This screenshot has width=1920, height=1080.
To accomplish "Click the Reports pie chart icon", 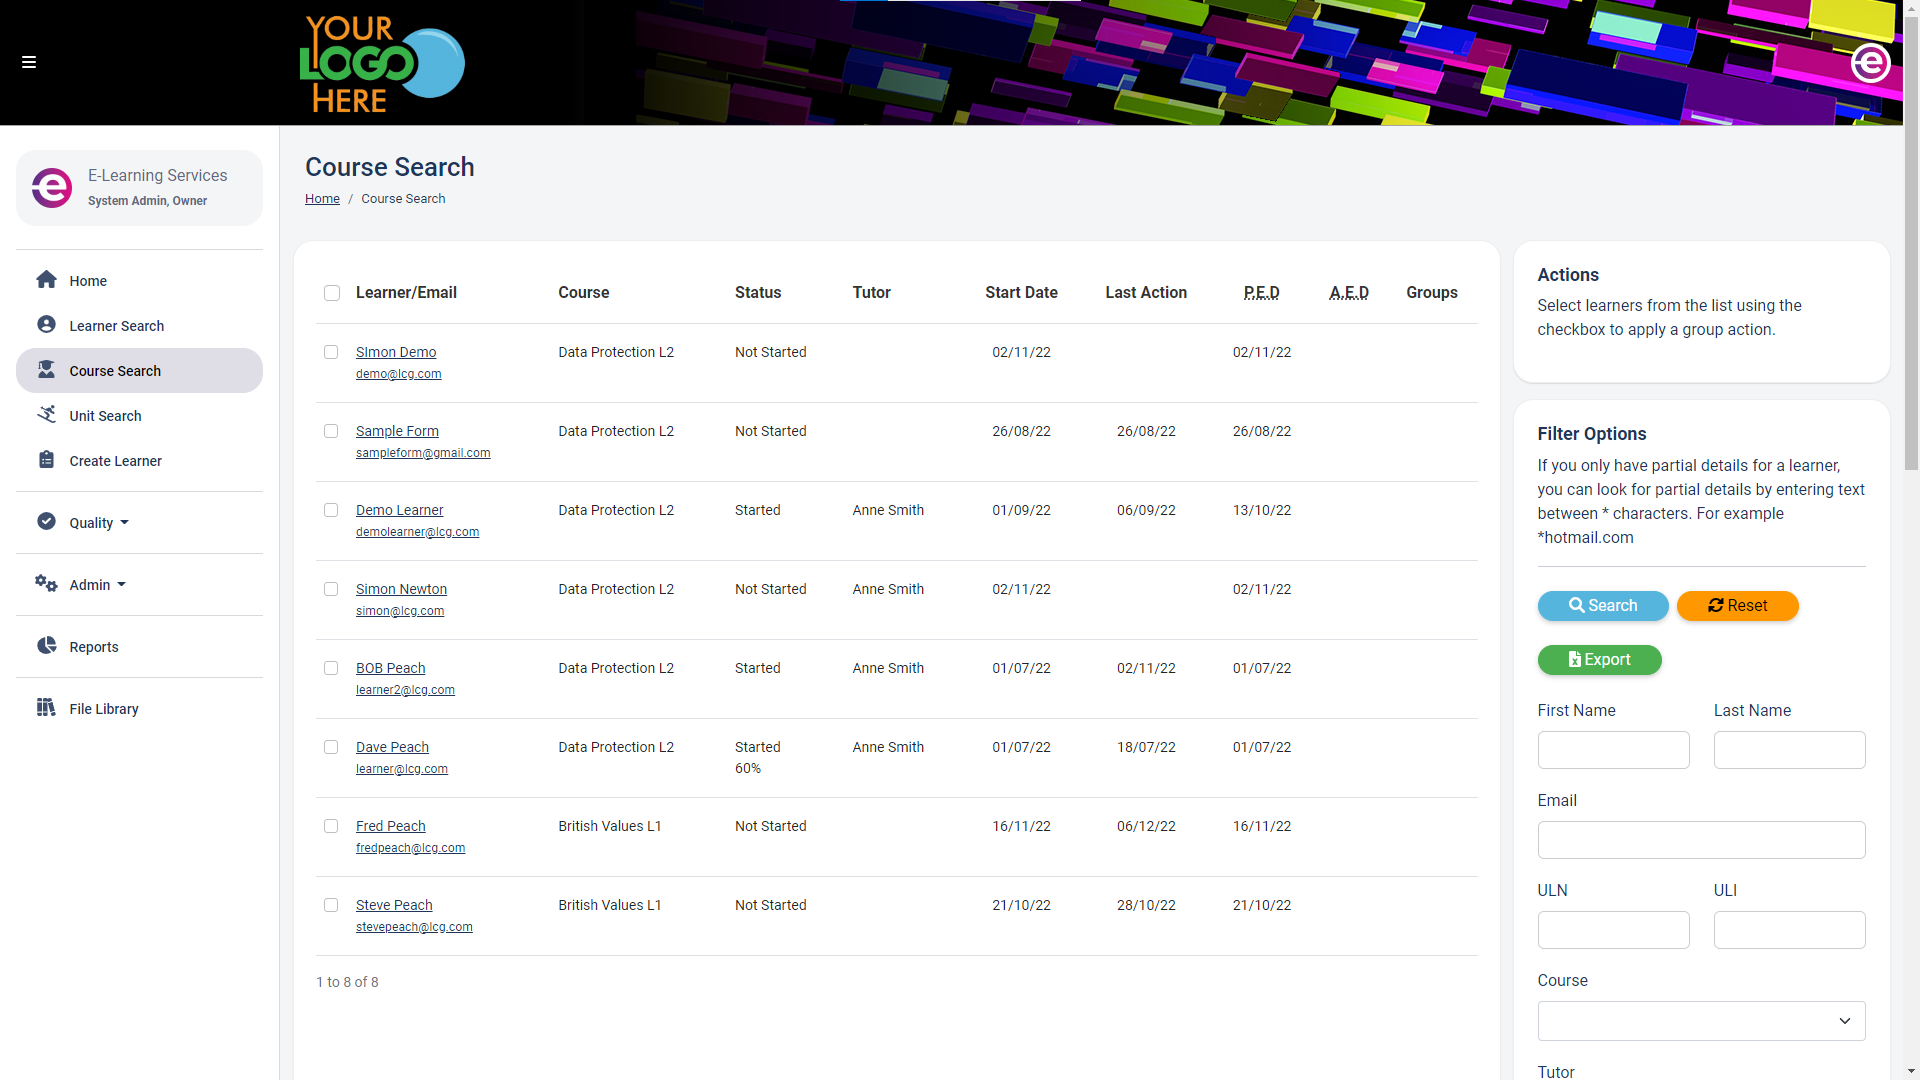I will coord(46,646).
